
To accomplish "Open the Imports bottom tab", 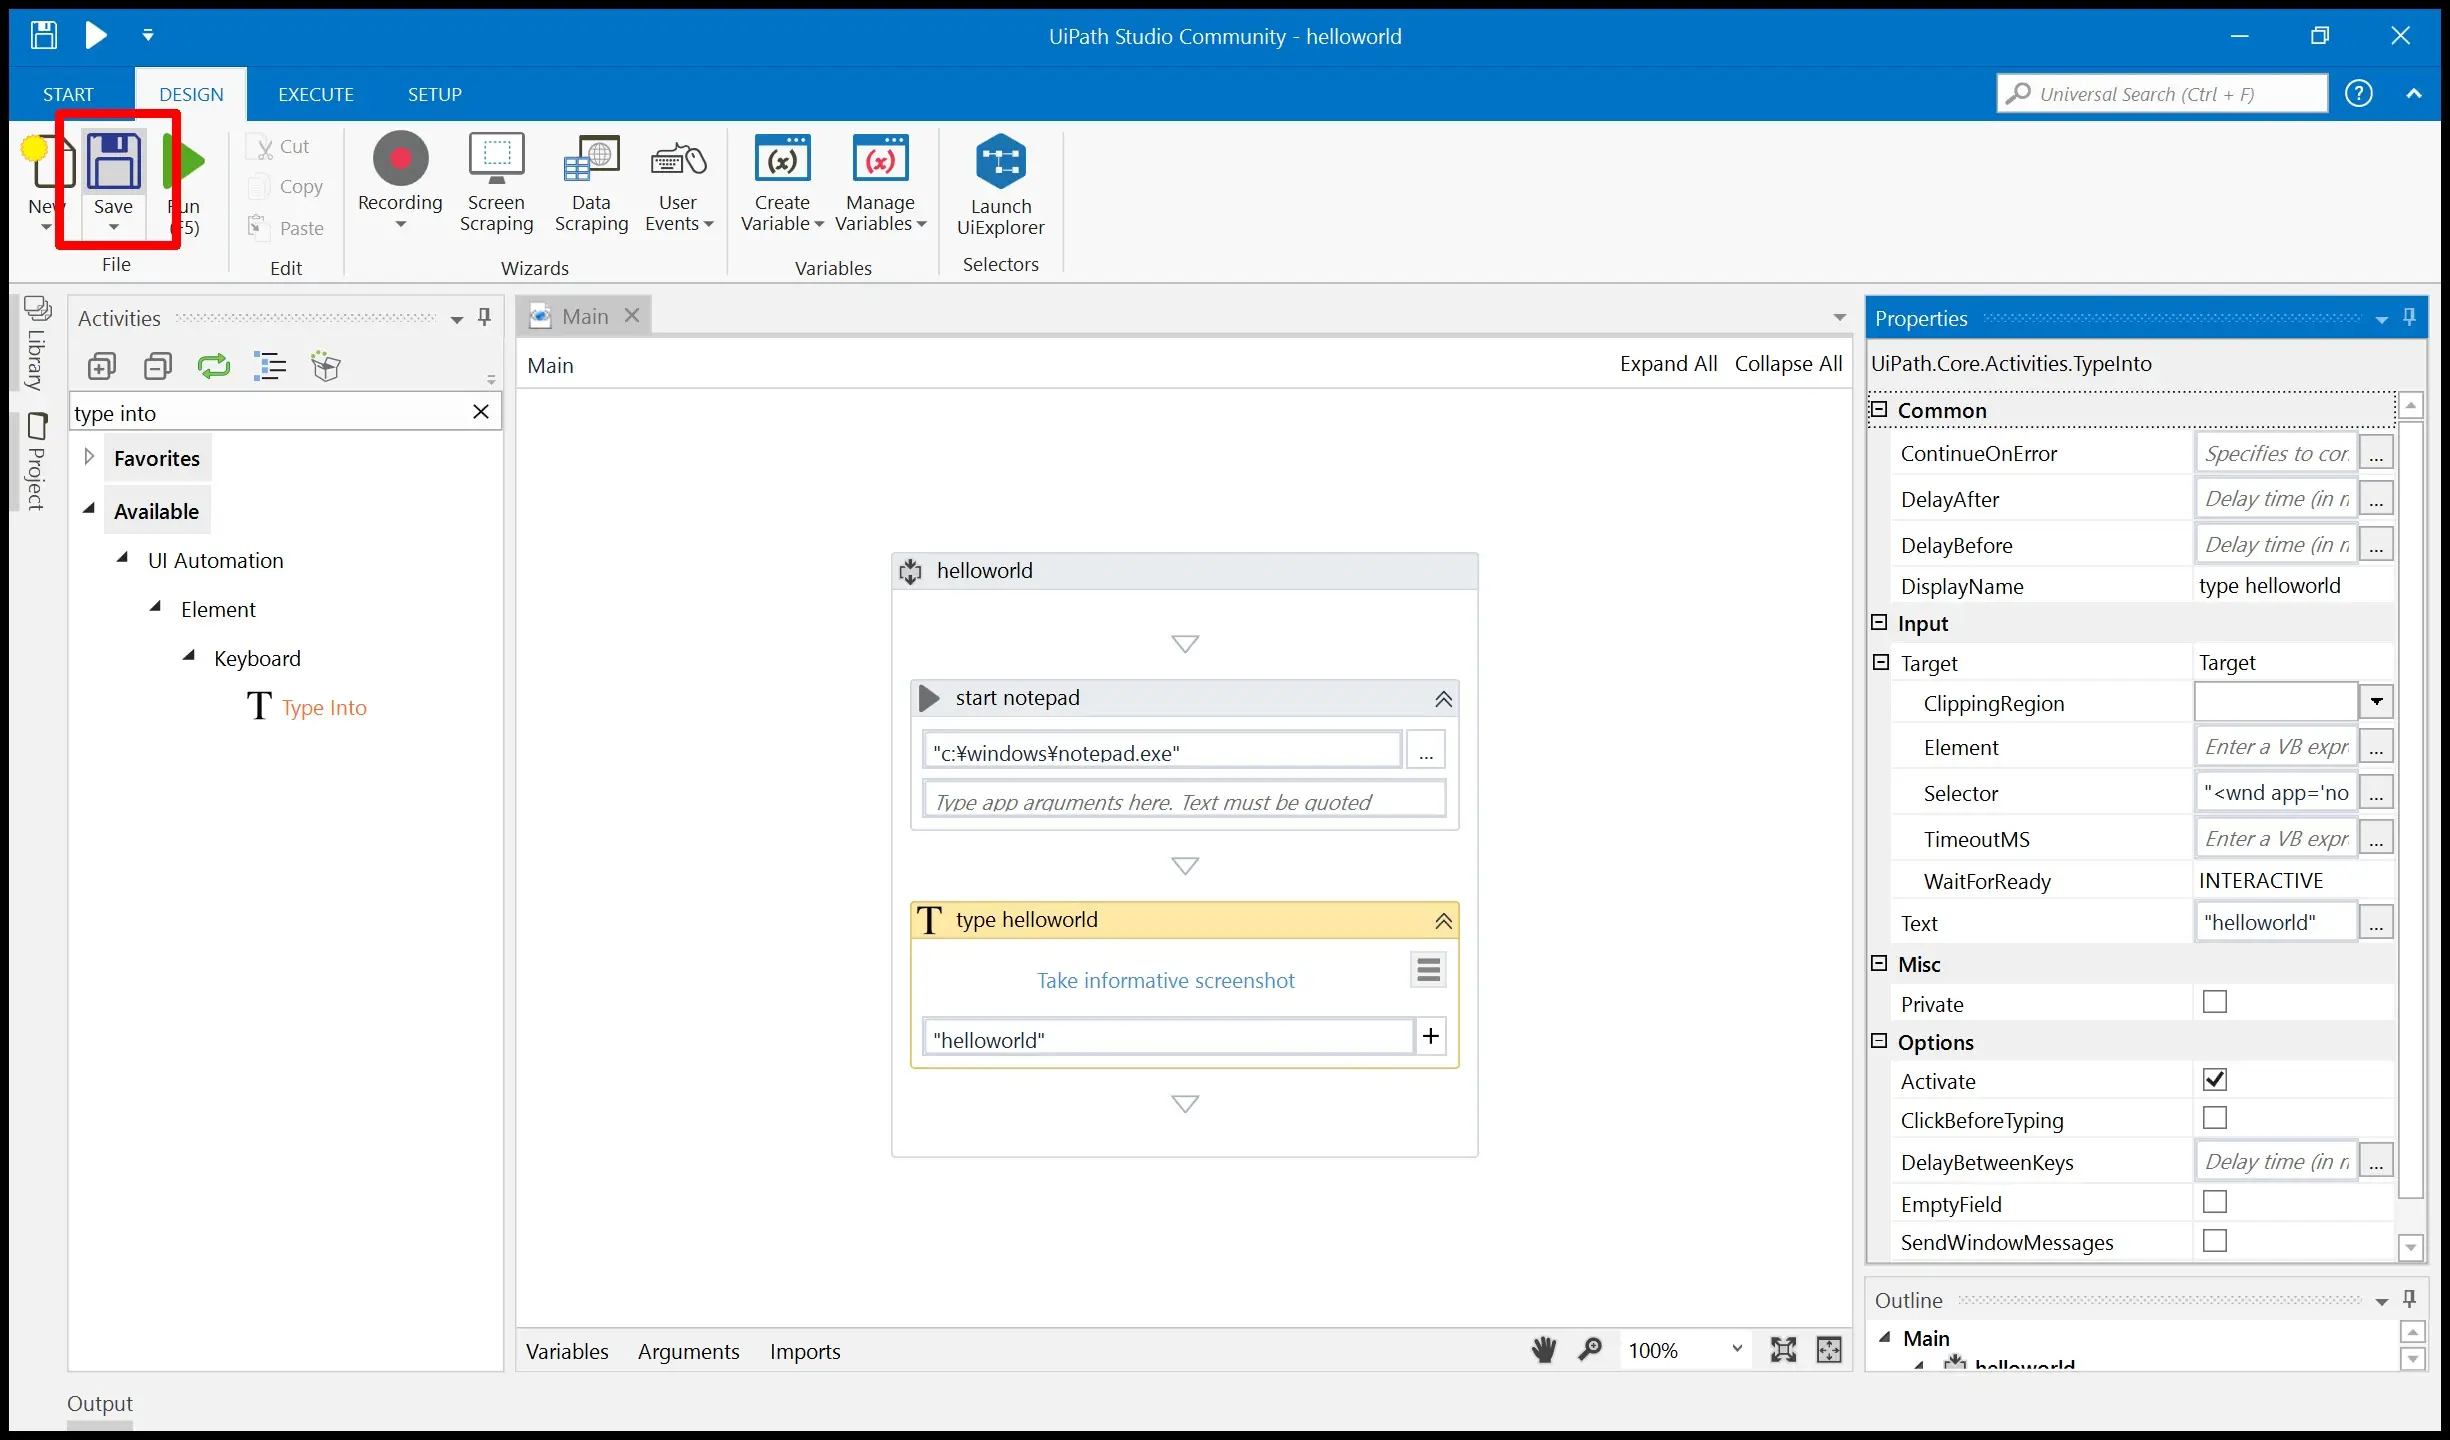I will click(x=805, y=1351).
